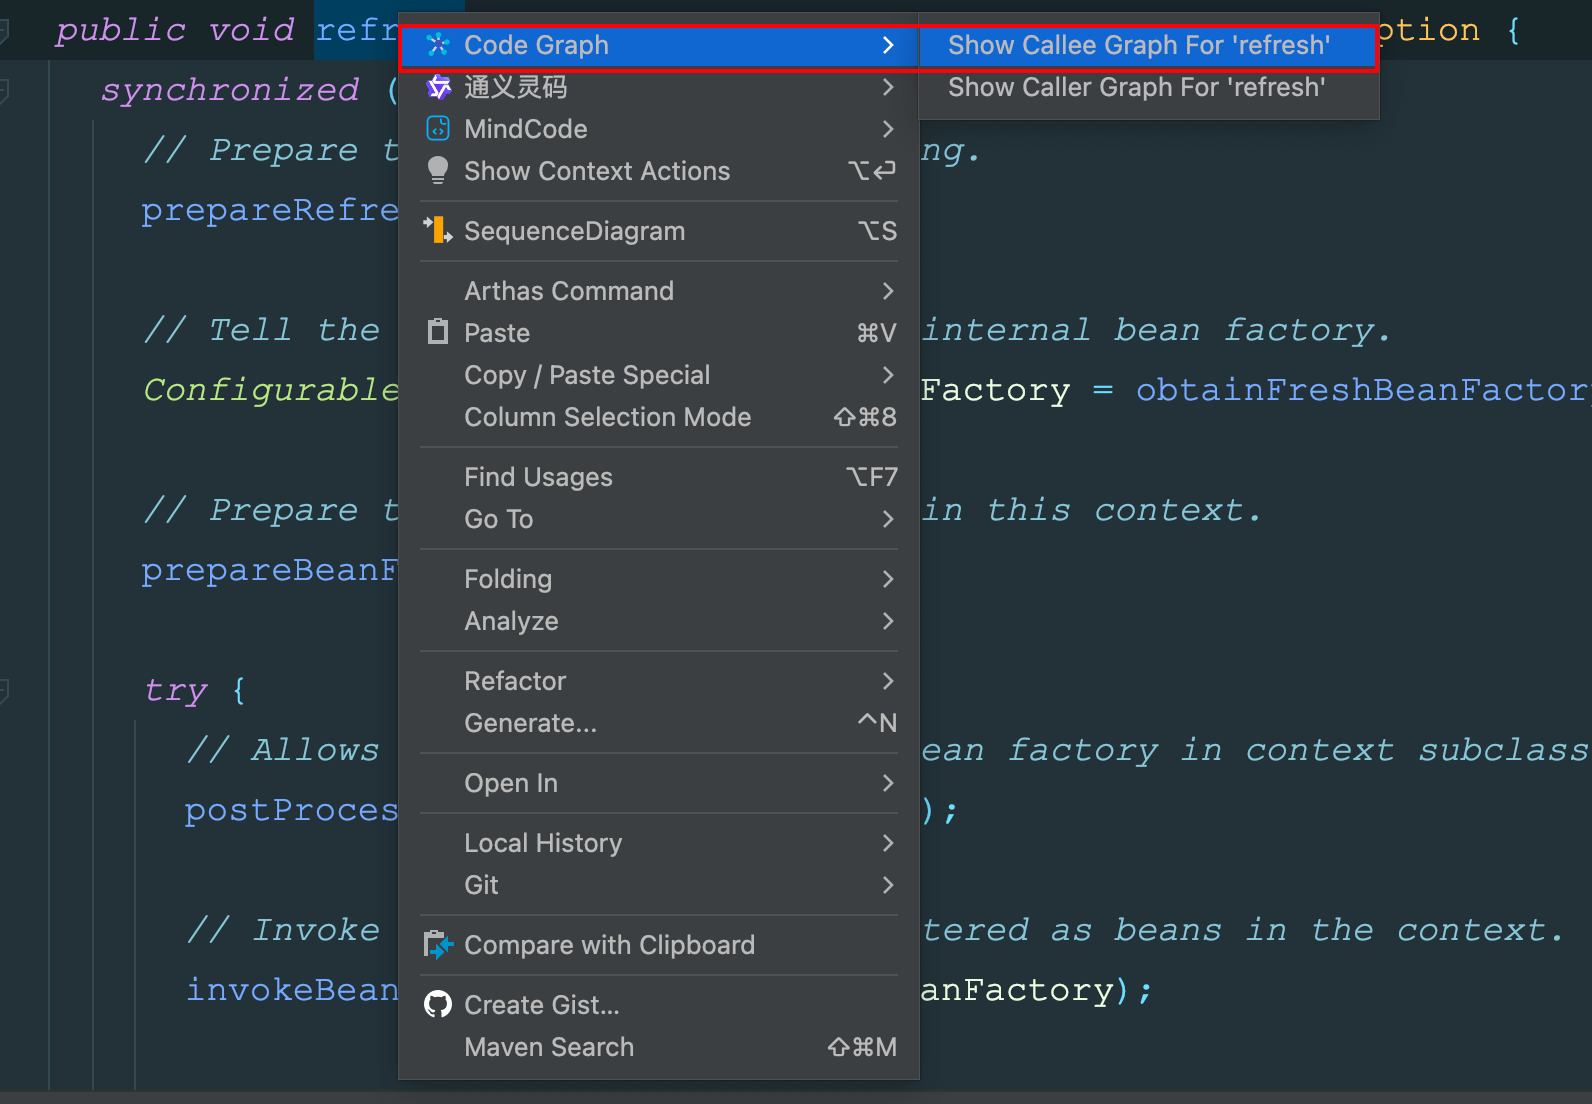Click 'prepareBeanF' method call text

(270, 570)
